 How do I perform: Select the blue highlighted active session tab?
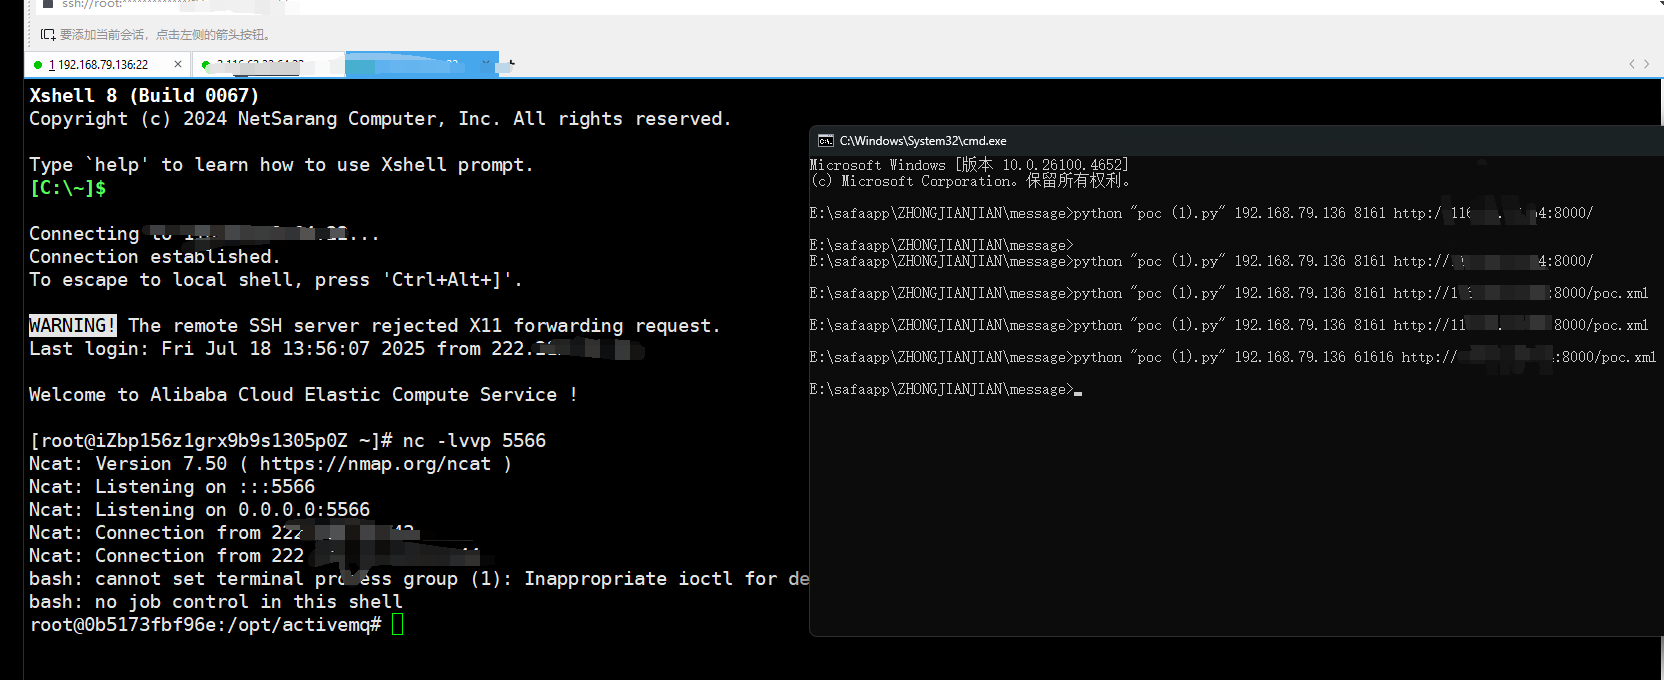(x=421, y=64)
